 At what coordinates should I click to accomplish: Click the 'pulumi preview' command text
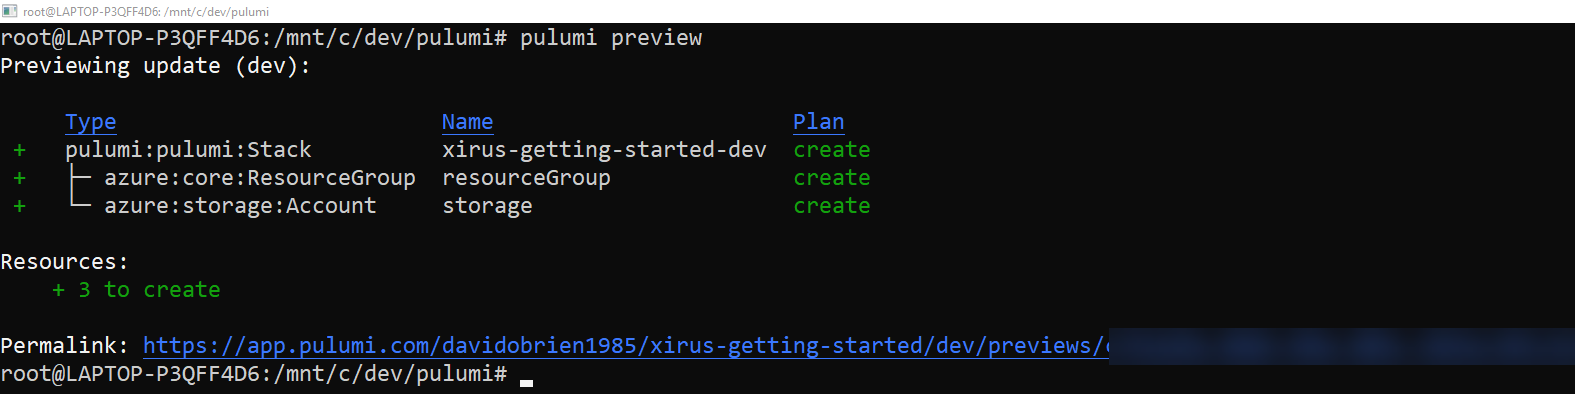click(611, 38)
